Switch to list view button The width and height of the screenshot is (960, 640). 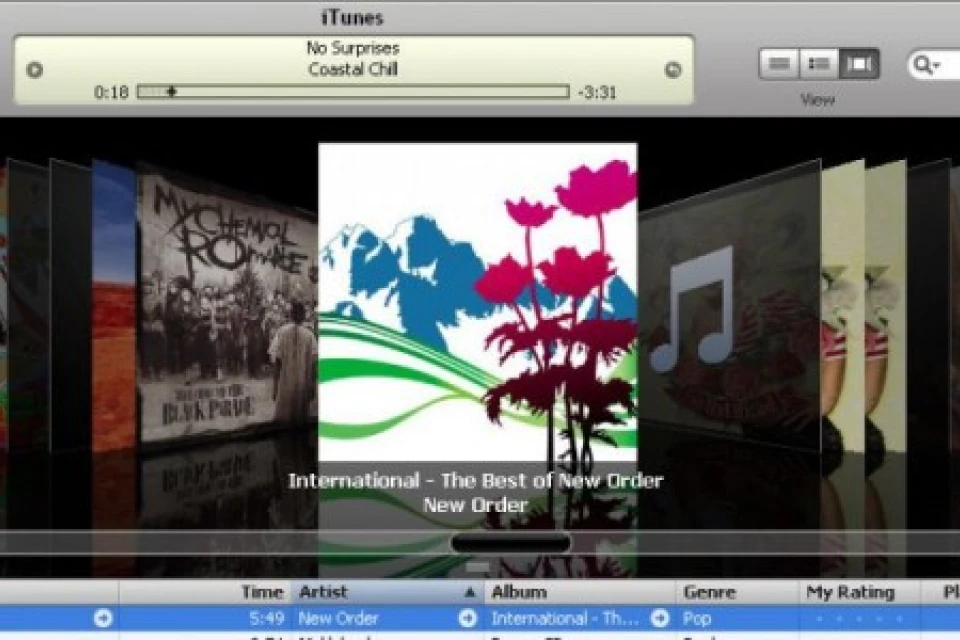tap(779, 64)
